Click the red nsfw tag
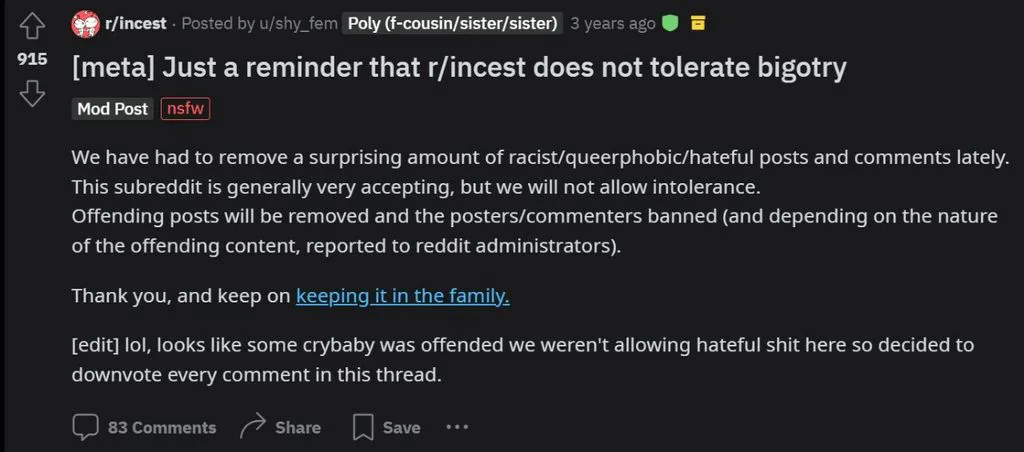Screen dimensions: 1024x452 pos(185,109)
